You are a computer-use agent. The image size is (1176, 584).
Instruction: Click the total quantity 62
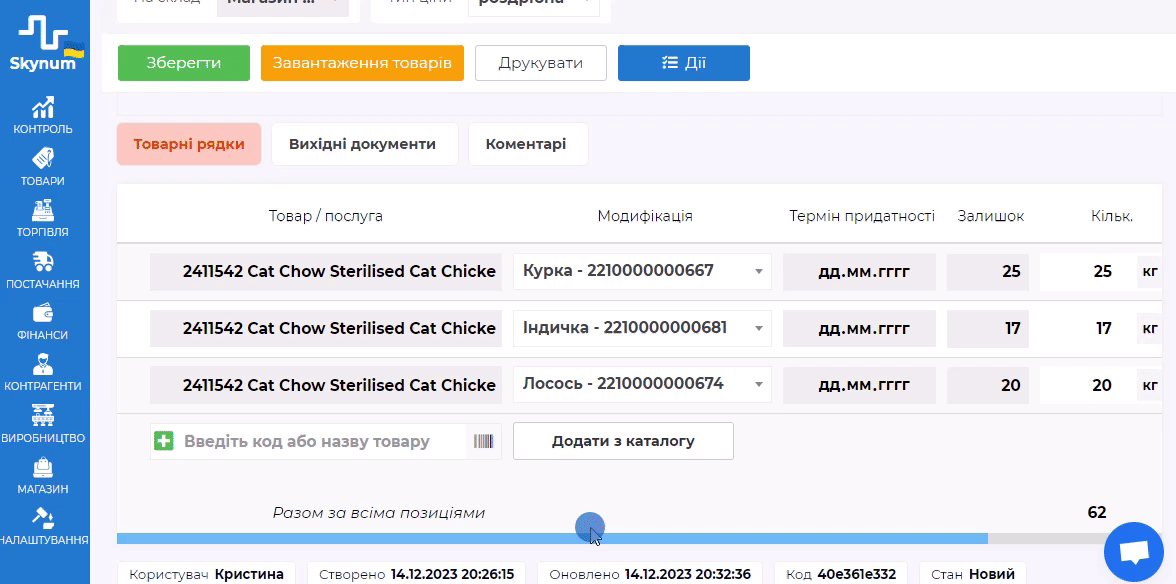tap(1096, 513)
